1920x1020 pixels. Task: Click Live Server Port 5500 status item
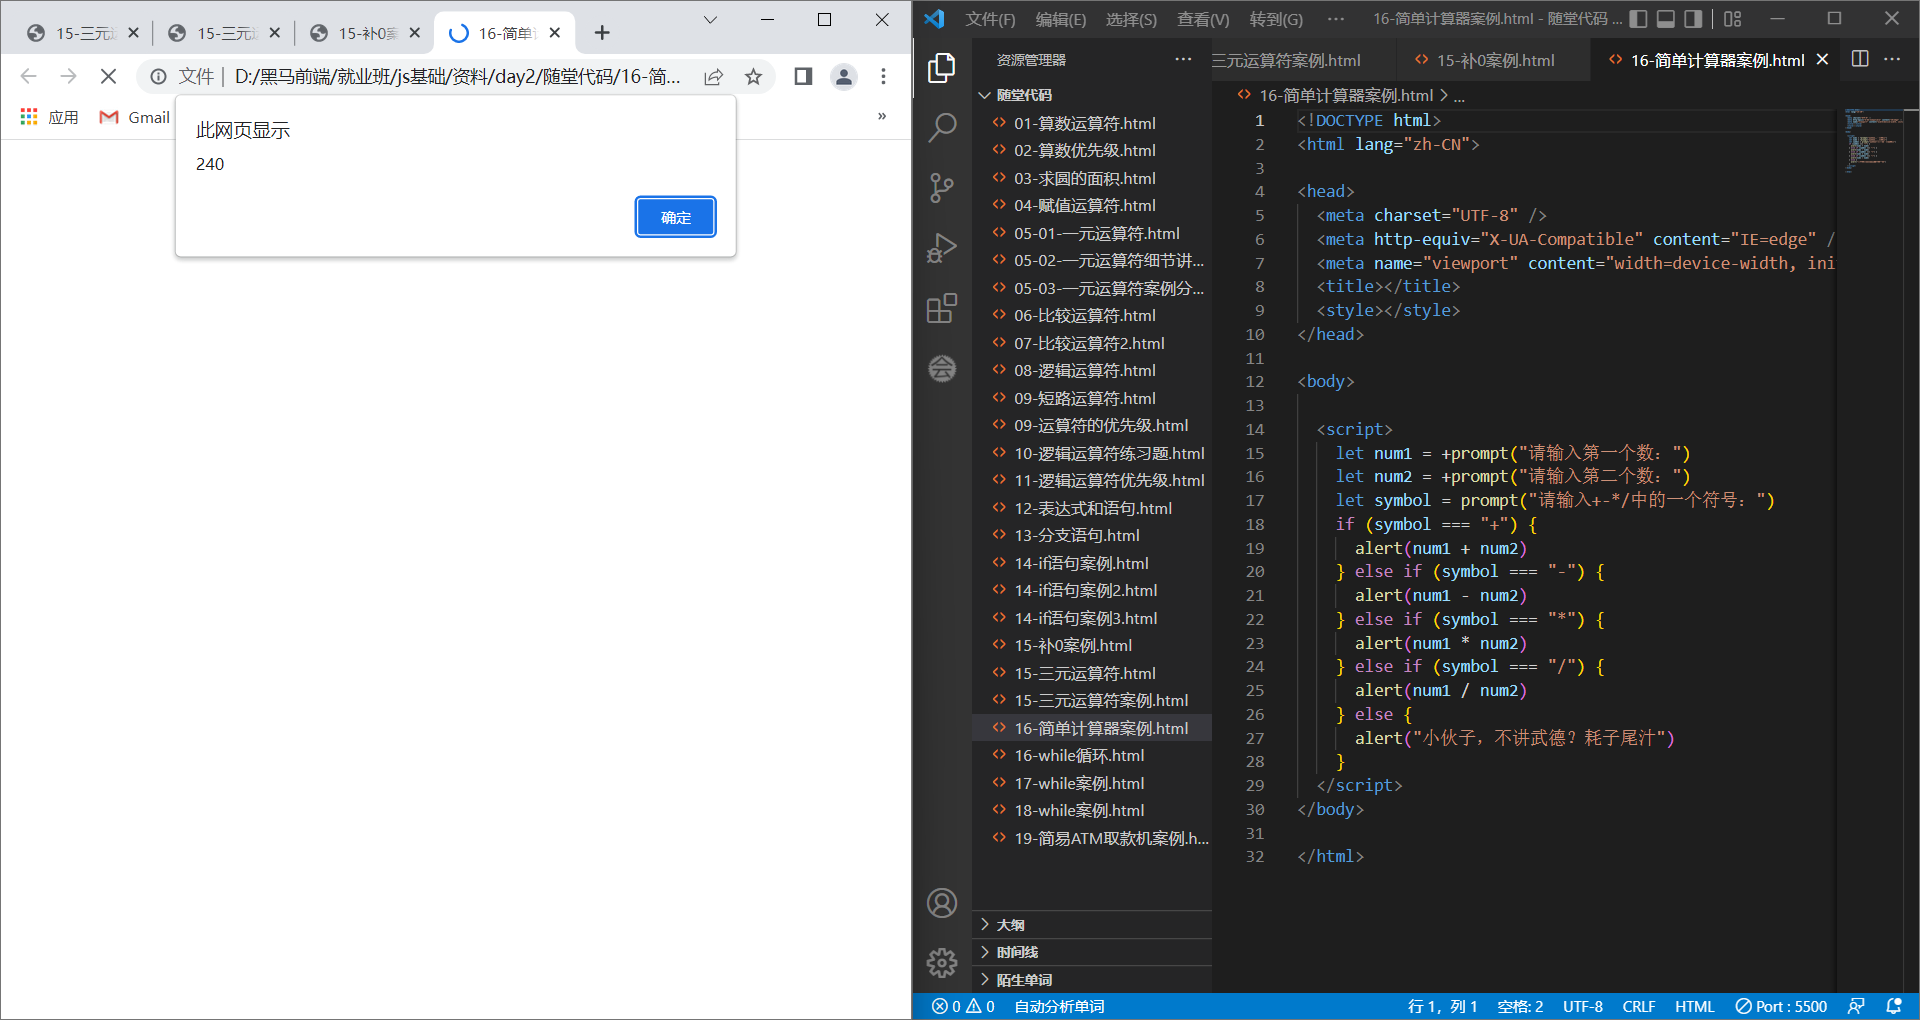[x=1781, y=1006]
